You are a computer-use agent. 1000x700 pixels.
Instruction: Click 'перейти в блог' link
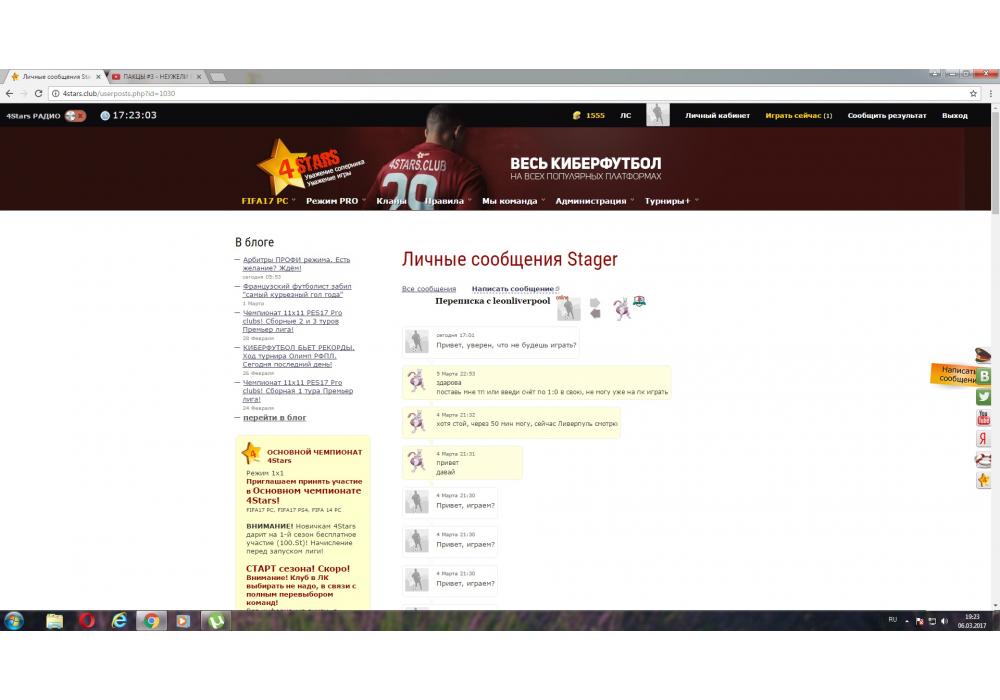click(x=274, y=418)
